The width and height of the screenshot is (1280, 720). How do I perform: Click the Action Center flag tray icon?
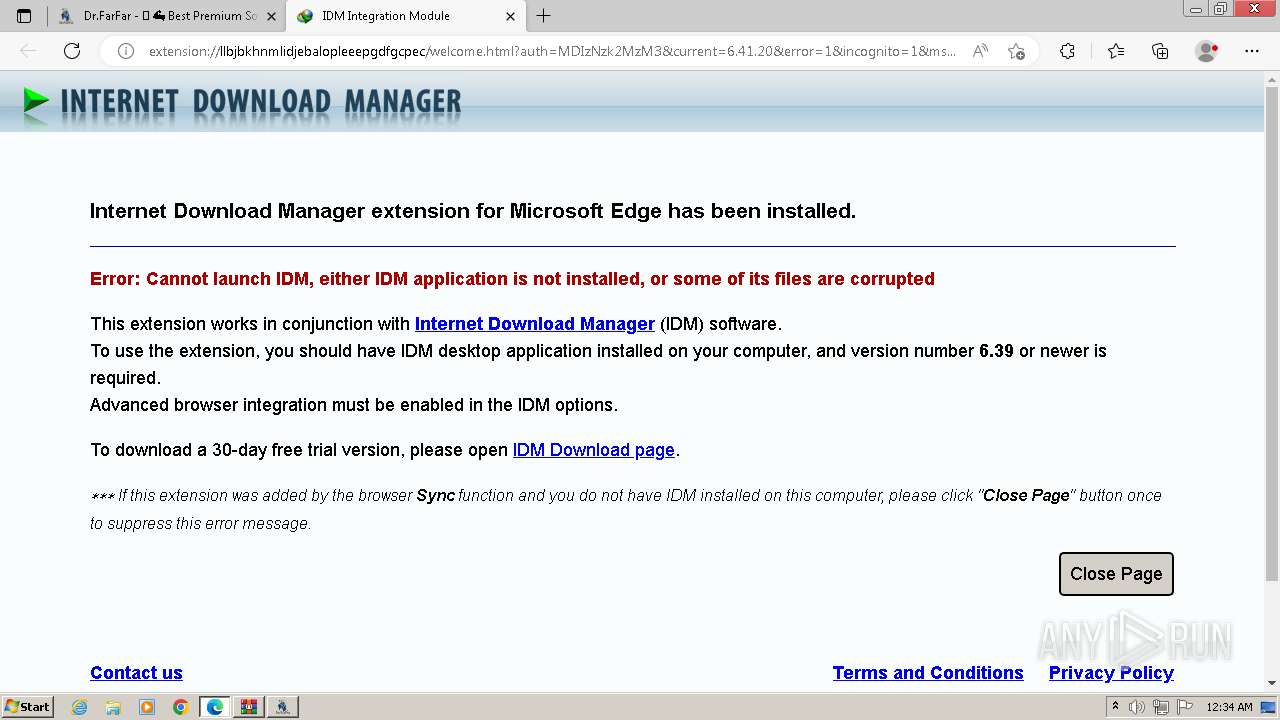point(1185,707)
